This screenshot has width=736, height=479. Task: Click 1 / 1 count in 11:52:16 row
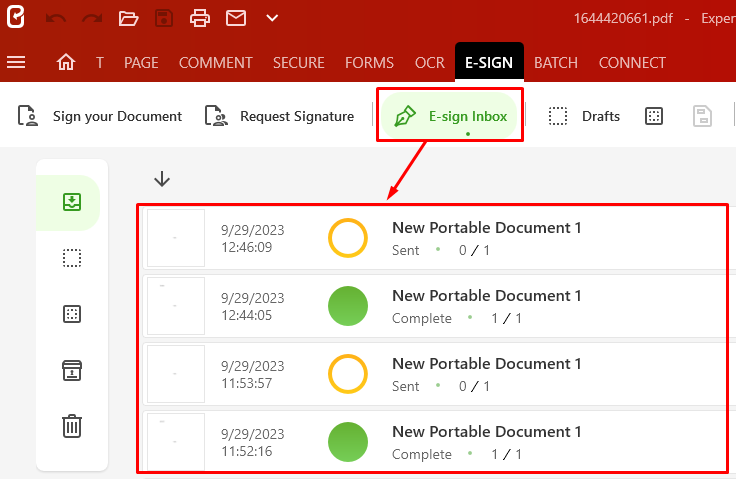[506, 455]
